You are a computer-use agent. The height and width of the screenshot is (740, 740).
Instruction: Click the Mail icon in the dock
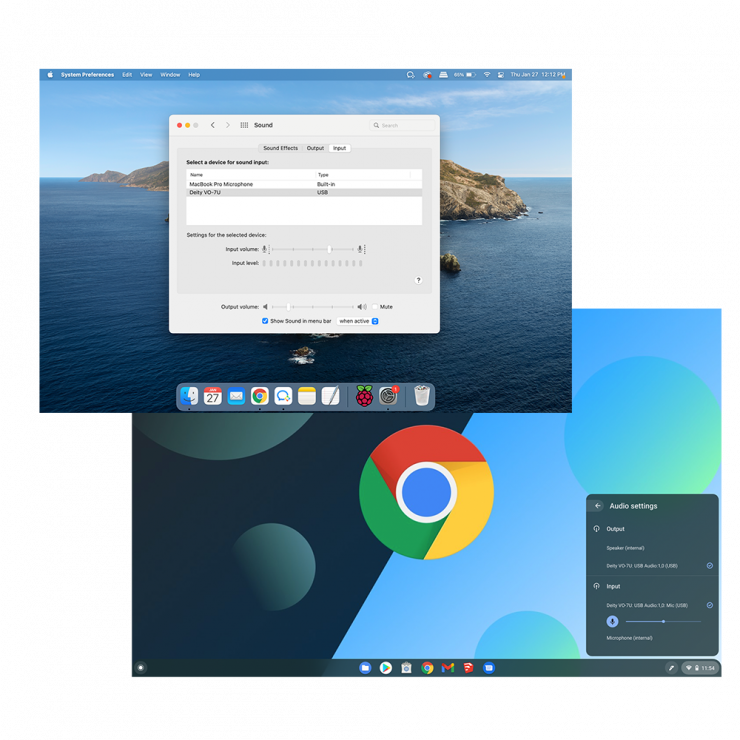236,396
